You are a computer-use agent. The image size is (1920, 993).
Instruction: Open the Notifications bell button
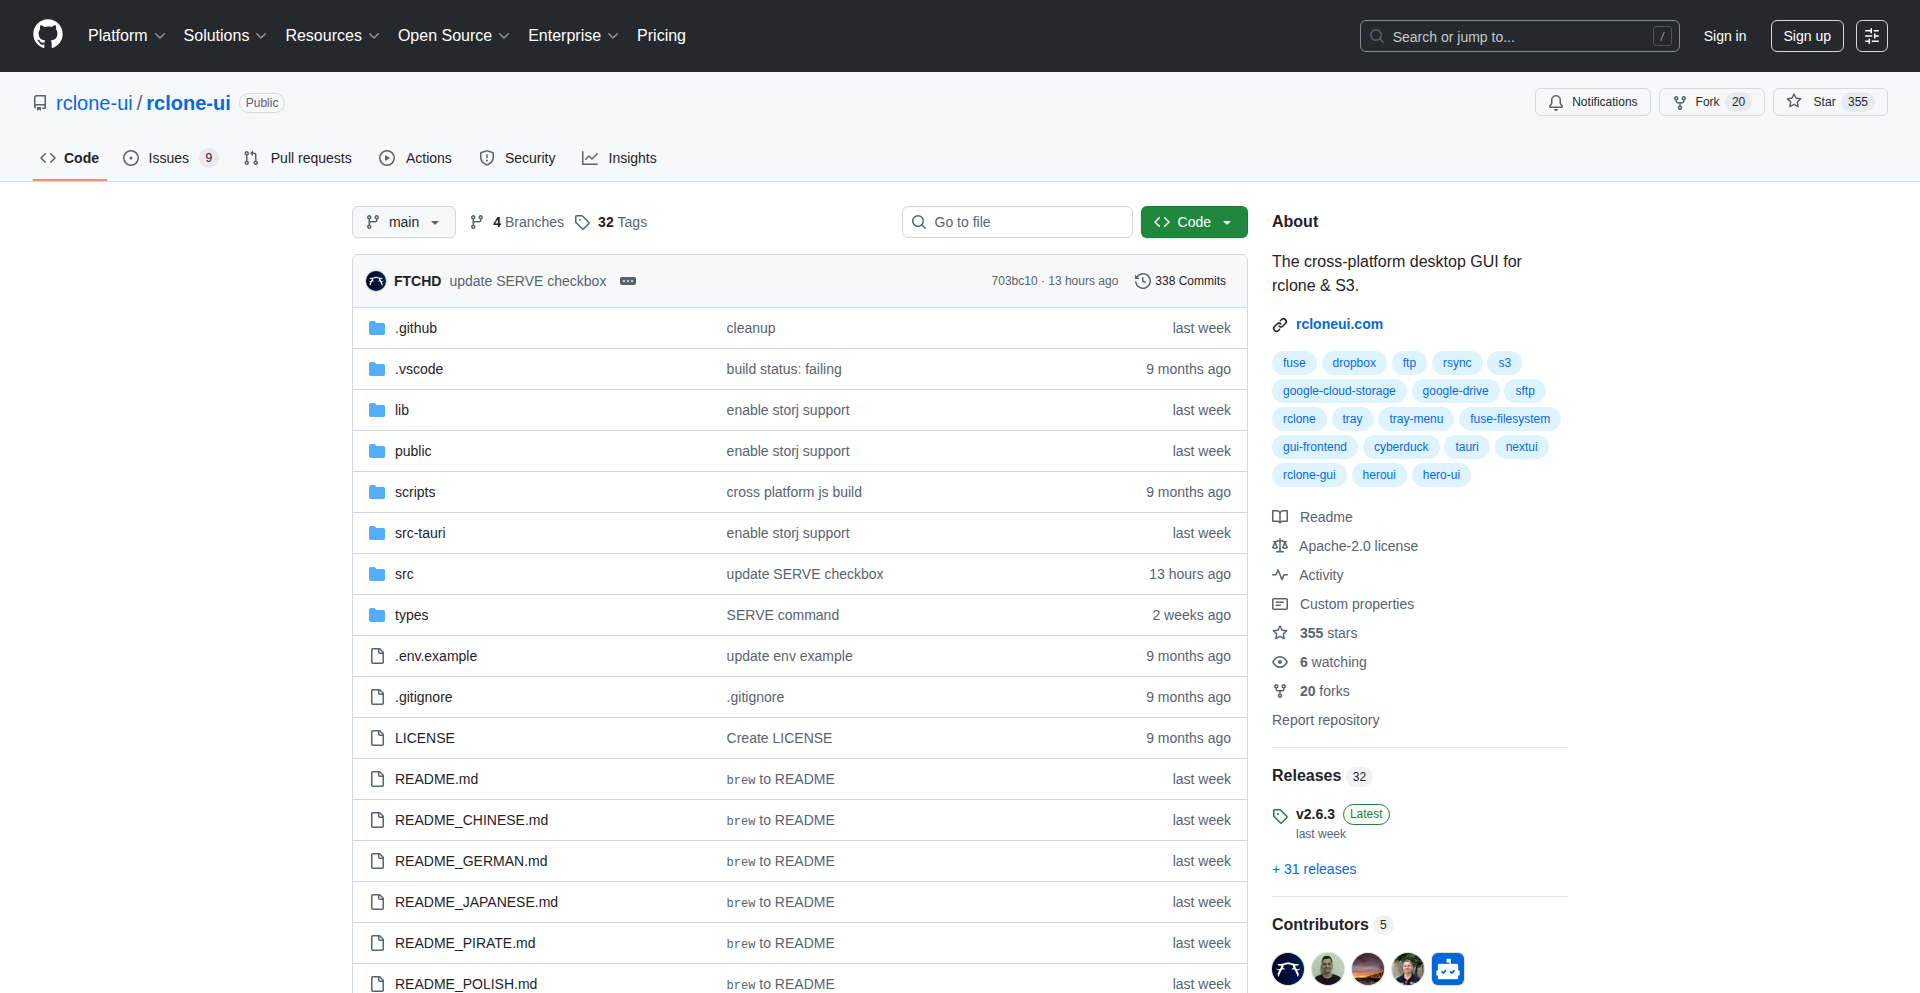click(x=1592, y=102)
